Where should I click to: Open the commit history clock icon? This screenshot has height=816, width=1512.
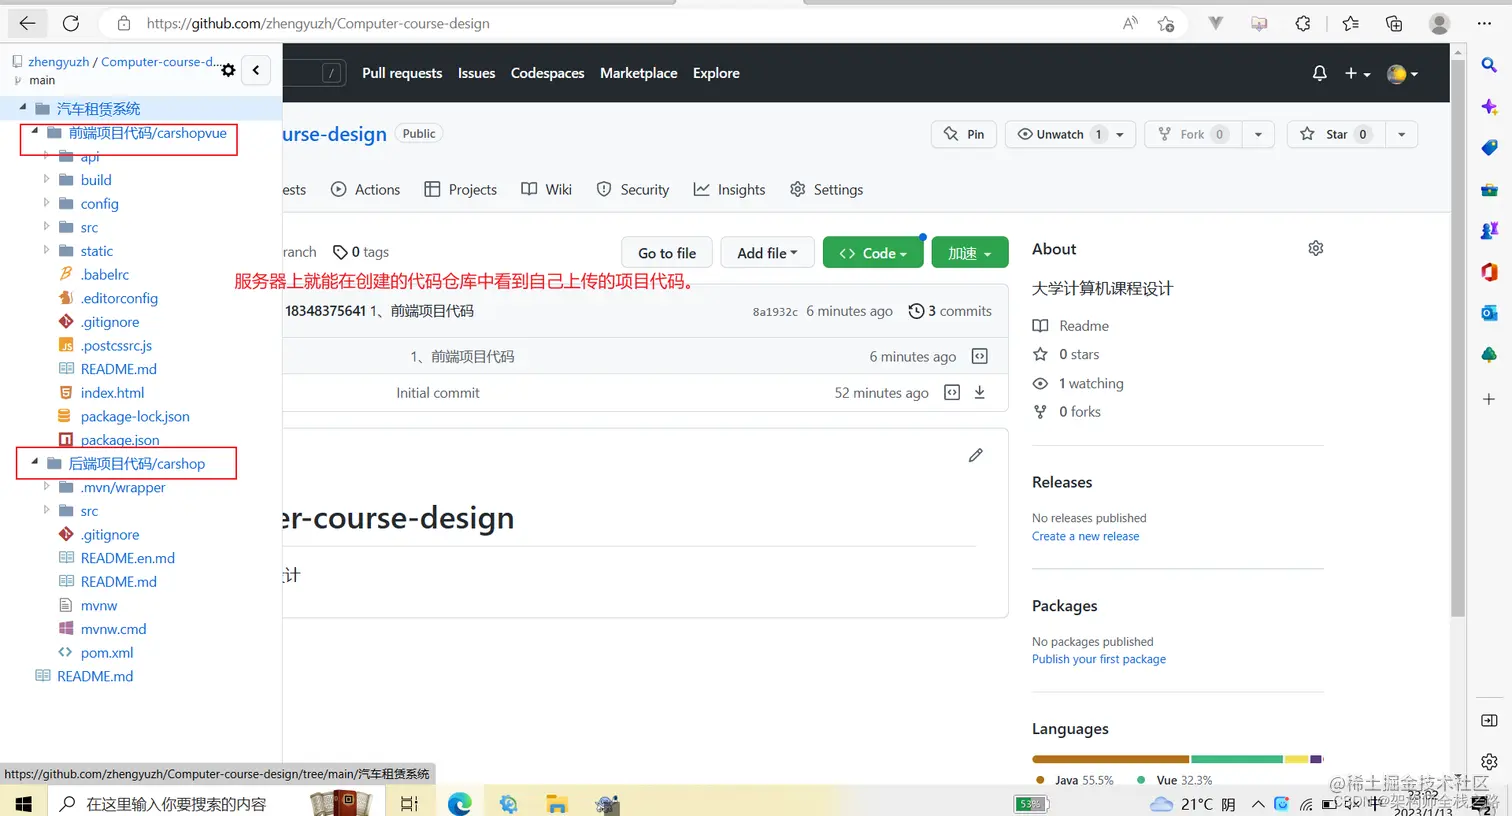[x=916, y=311]
